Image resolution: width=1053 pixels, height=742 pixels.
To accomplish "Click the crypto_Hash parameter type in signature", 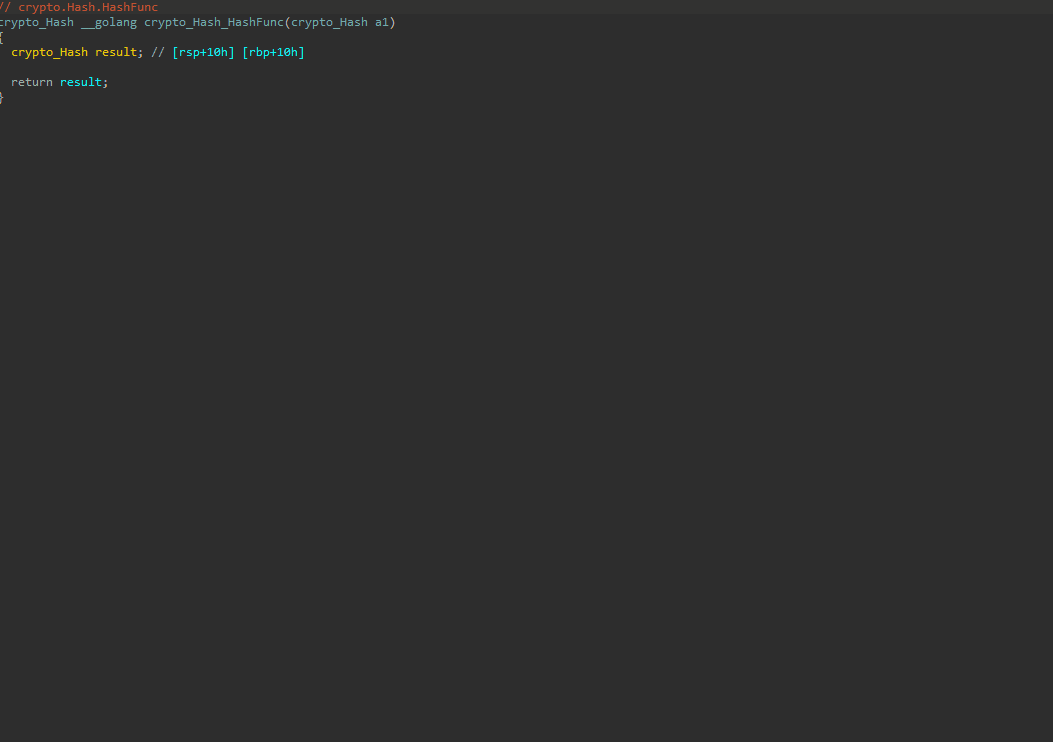I will pos(329,22).
